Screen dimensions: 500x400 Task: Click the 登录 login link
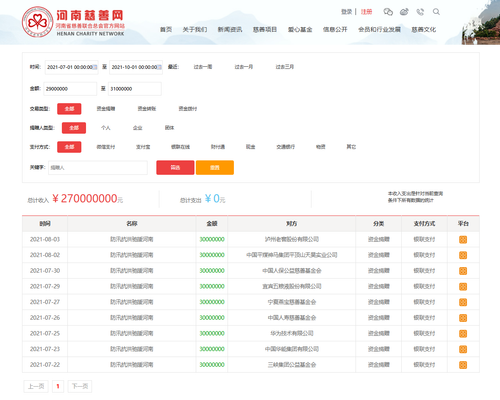click(347, 12)
